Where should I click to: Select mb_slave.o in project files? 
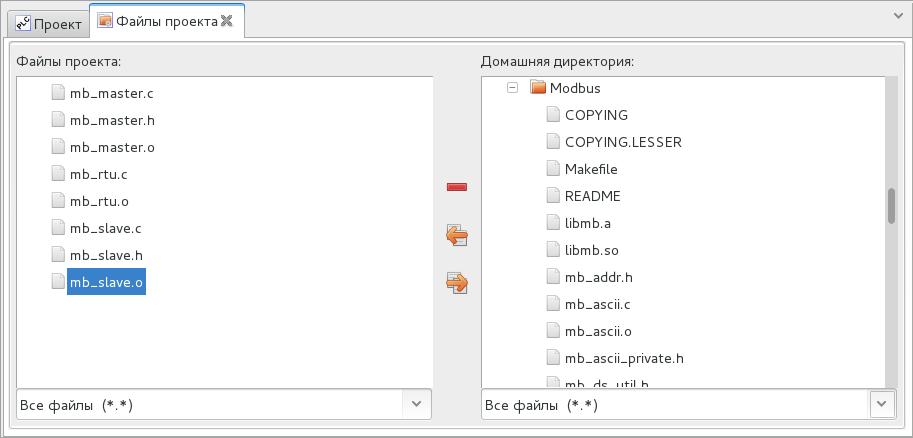tap(106, 282)
